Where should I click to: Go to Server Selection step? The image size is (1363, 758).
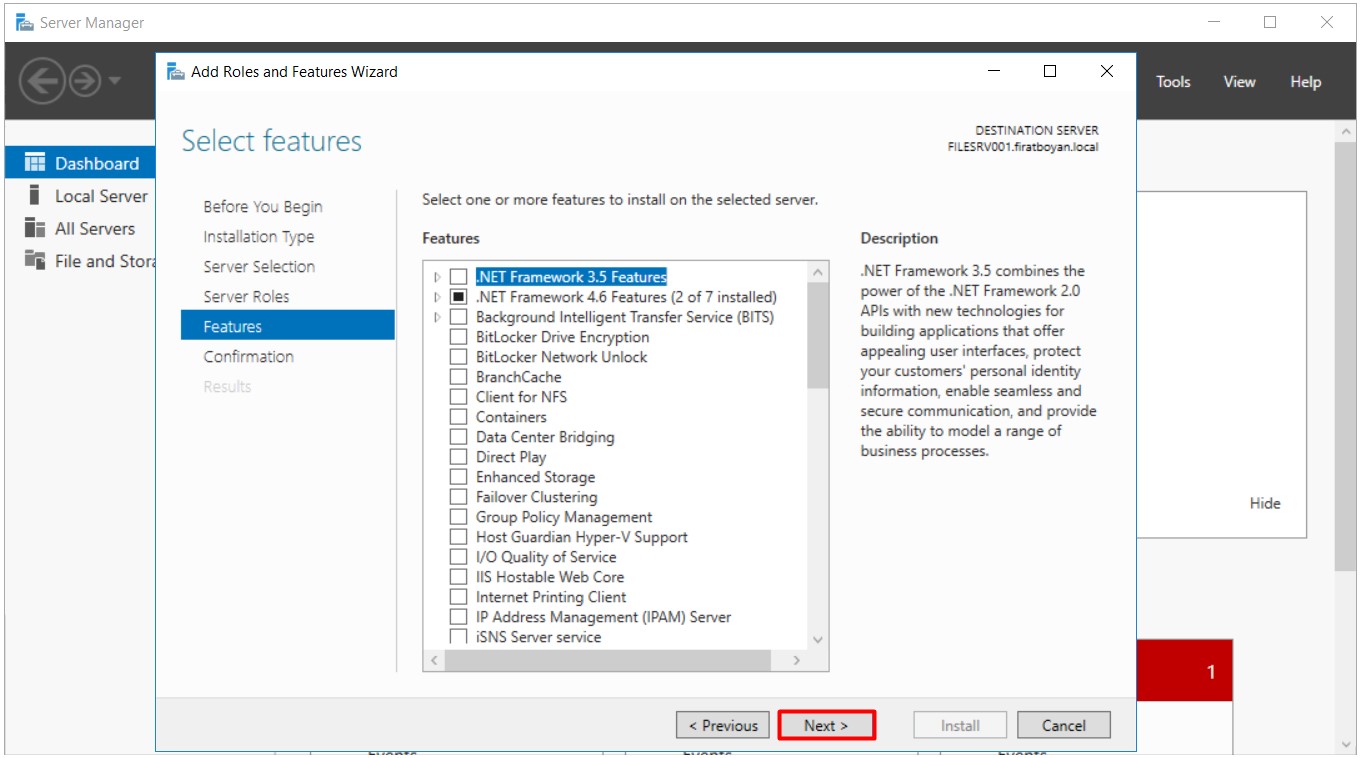point(259,266)
